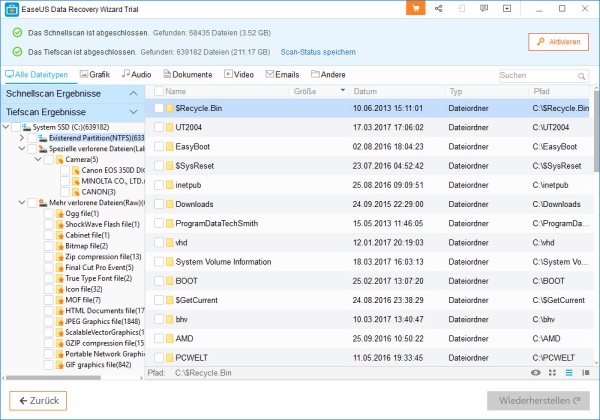Viewport: 600px width, 420px height.
Task: Collapse the Mehr verlorene Dateien(Raw) node
Action: pos(22,202)
